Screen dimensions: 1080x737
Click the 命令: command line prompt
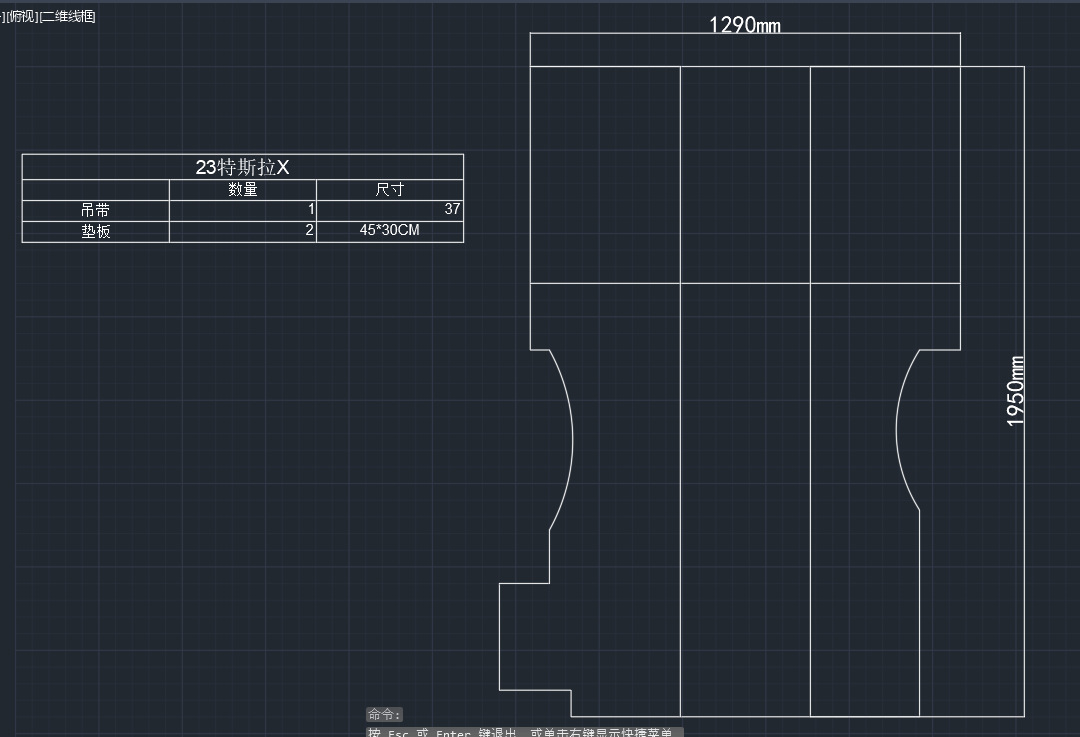pyautogui.click(x=384, y=714)
